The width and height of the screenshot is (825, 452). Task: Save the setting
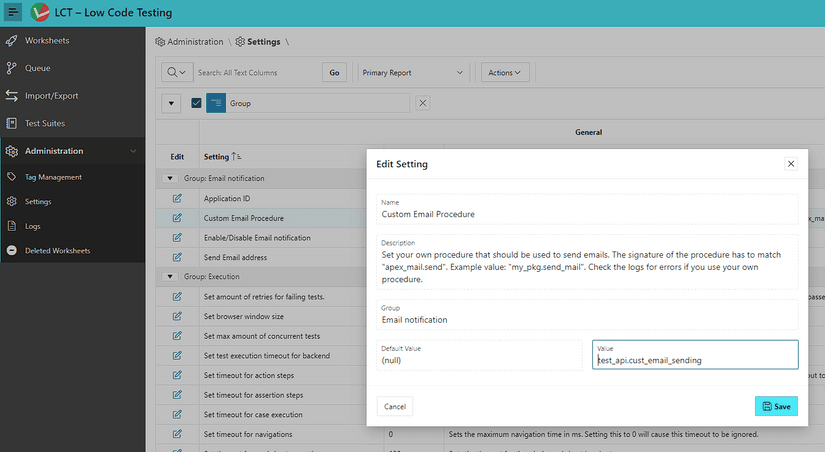[776, 406]
